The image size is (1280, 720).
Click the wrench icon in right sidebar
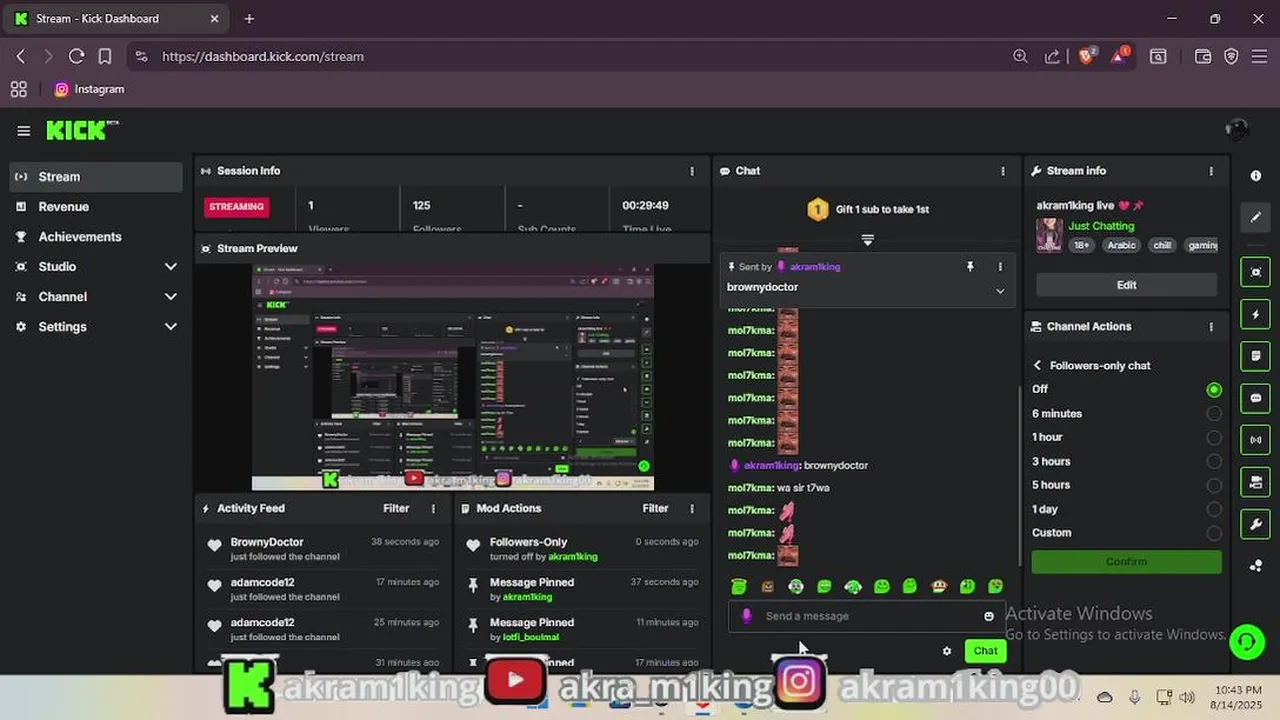[1256, 524]
